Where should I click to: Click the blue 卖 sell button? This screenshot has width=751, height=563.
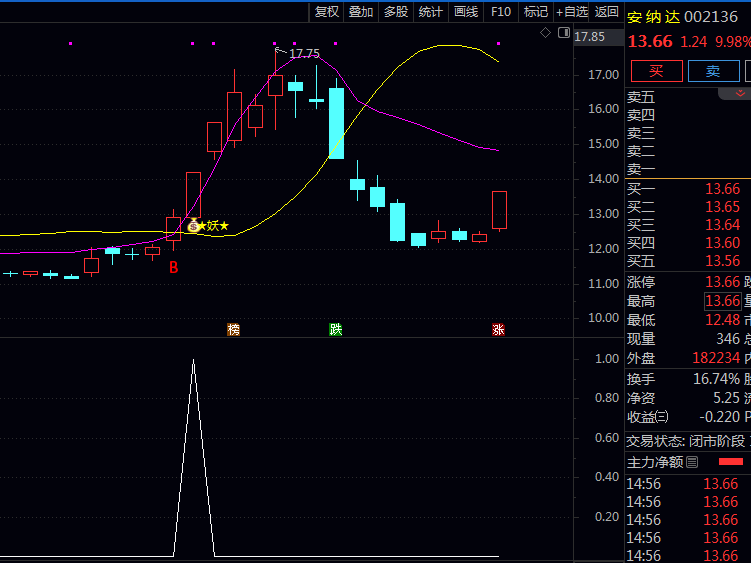click(712, 71)
